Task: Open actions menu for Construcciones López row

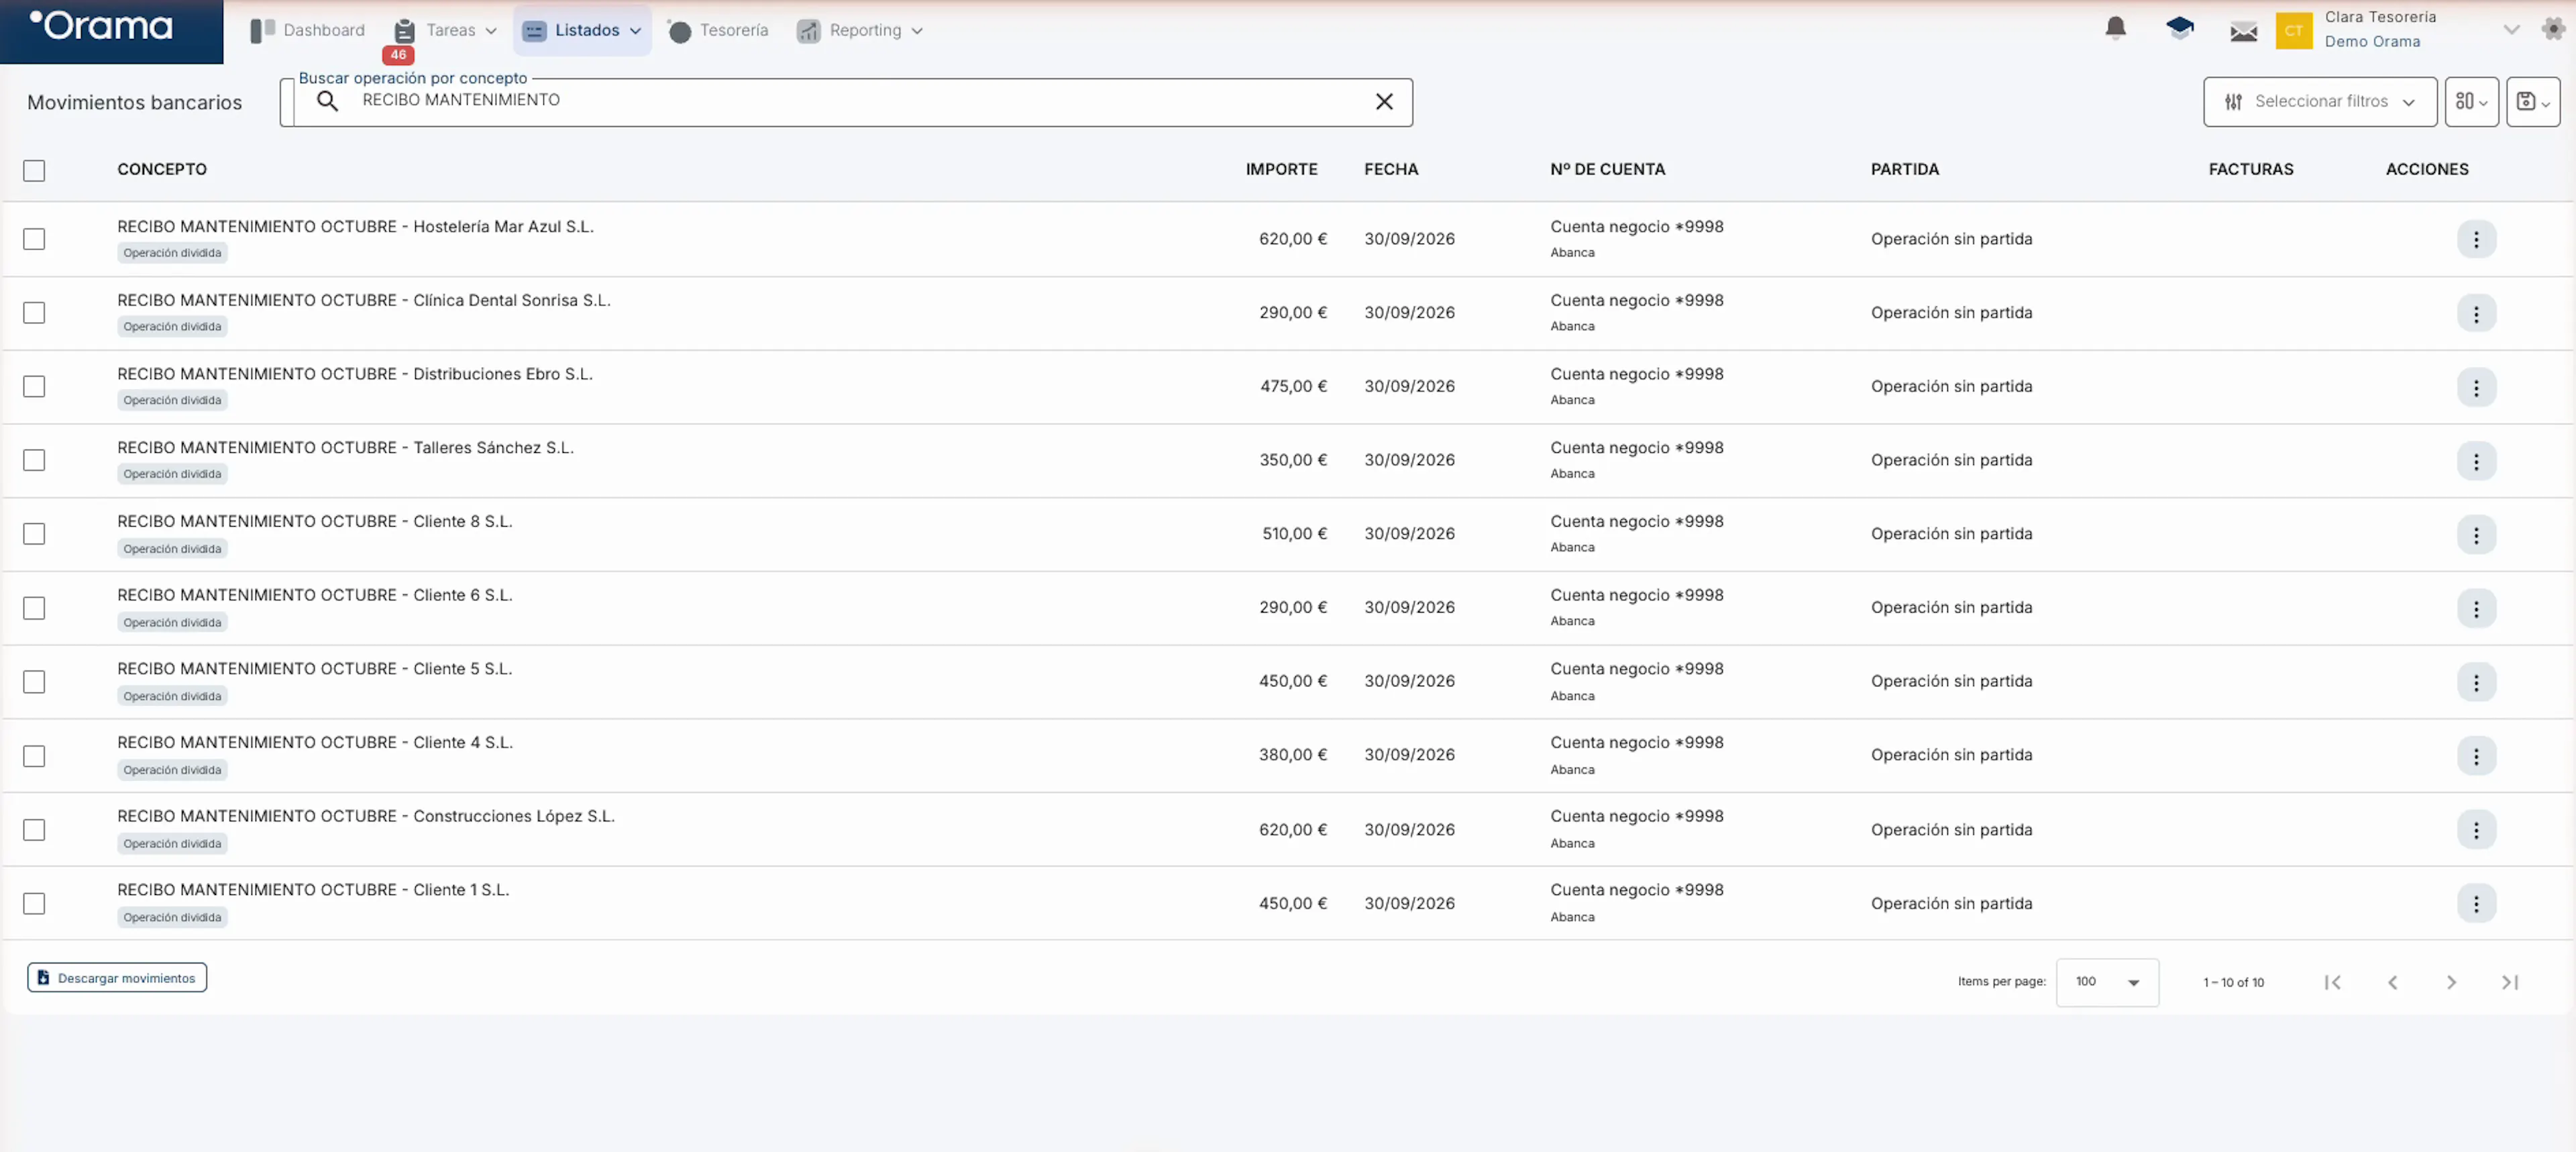Action: click(2476, 830)
